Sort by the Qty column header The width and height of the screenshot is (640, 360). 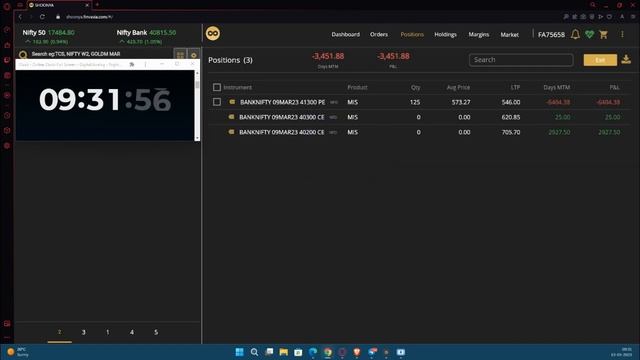tap(416, 87)
